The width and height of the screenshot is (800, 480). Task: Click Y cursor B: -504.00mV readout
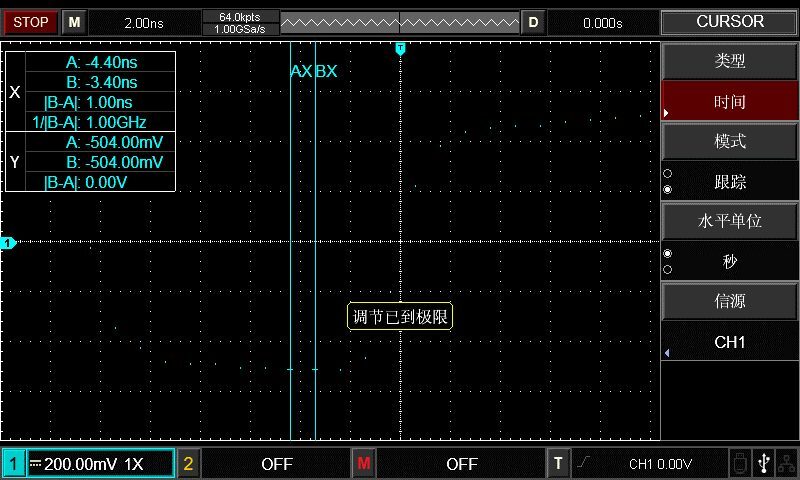114,162
